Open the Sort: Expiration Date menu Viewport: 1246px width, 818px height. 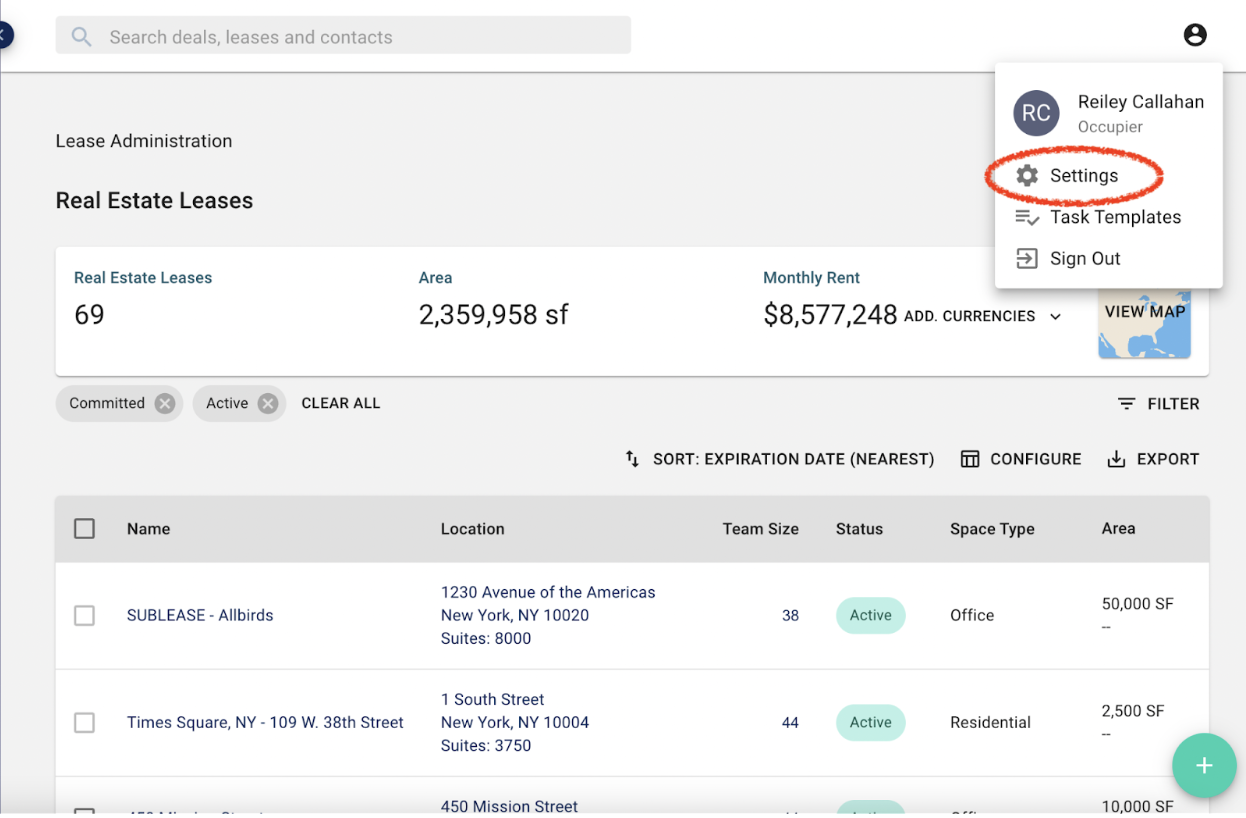pos(780,459)
